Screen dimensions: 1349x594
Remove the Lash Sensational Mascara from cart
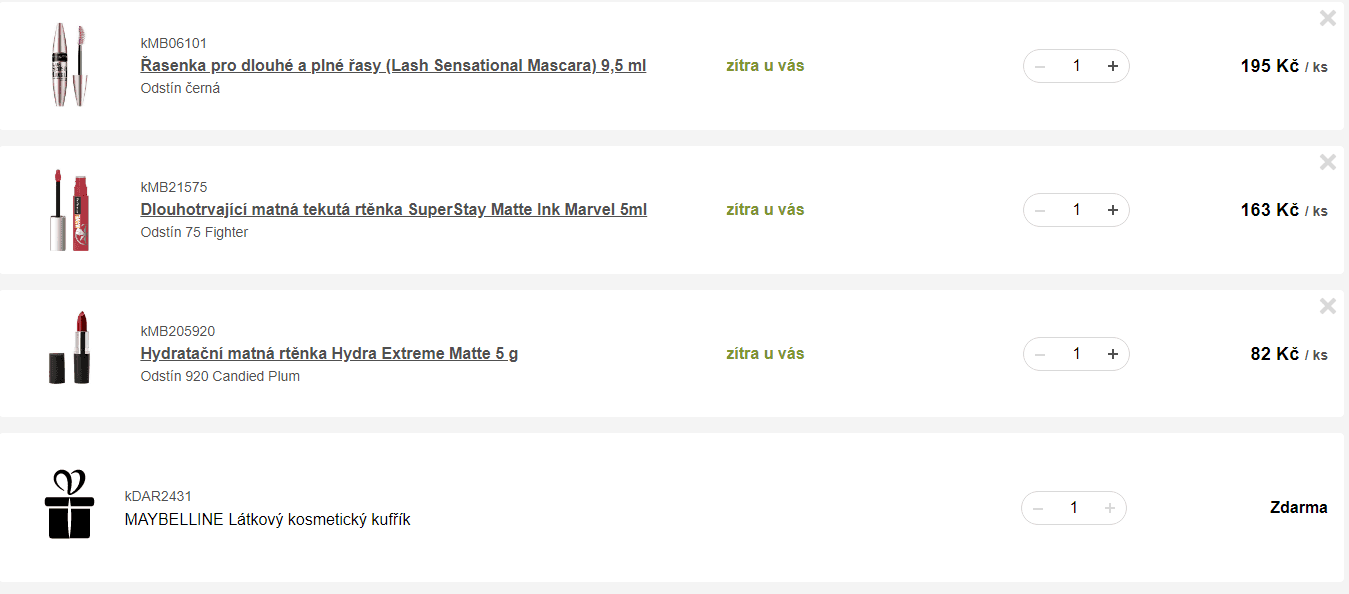pyautogui.click(x=1327, y=18)
